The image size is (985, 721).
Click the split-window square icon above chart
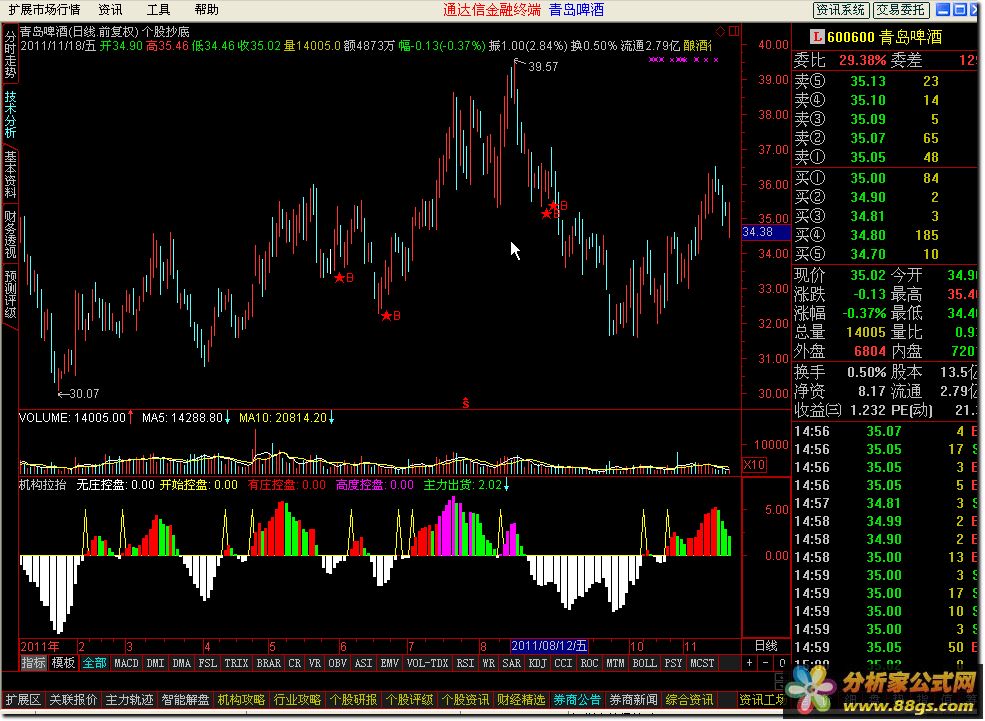coord(734,31)
